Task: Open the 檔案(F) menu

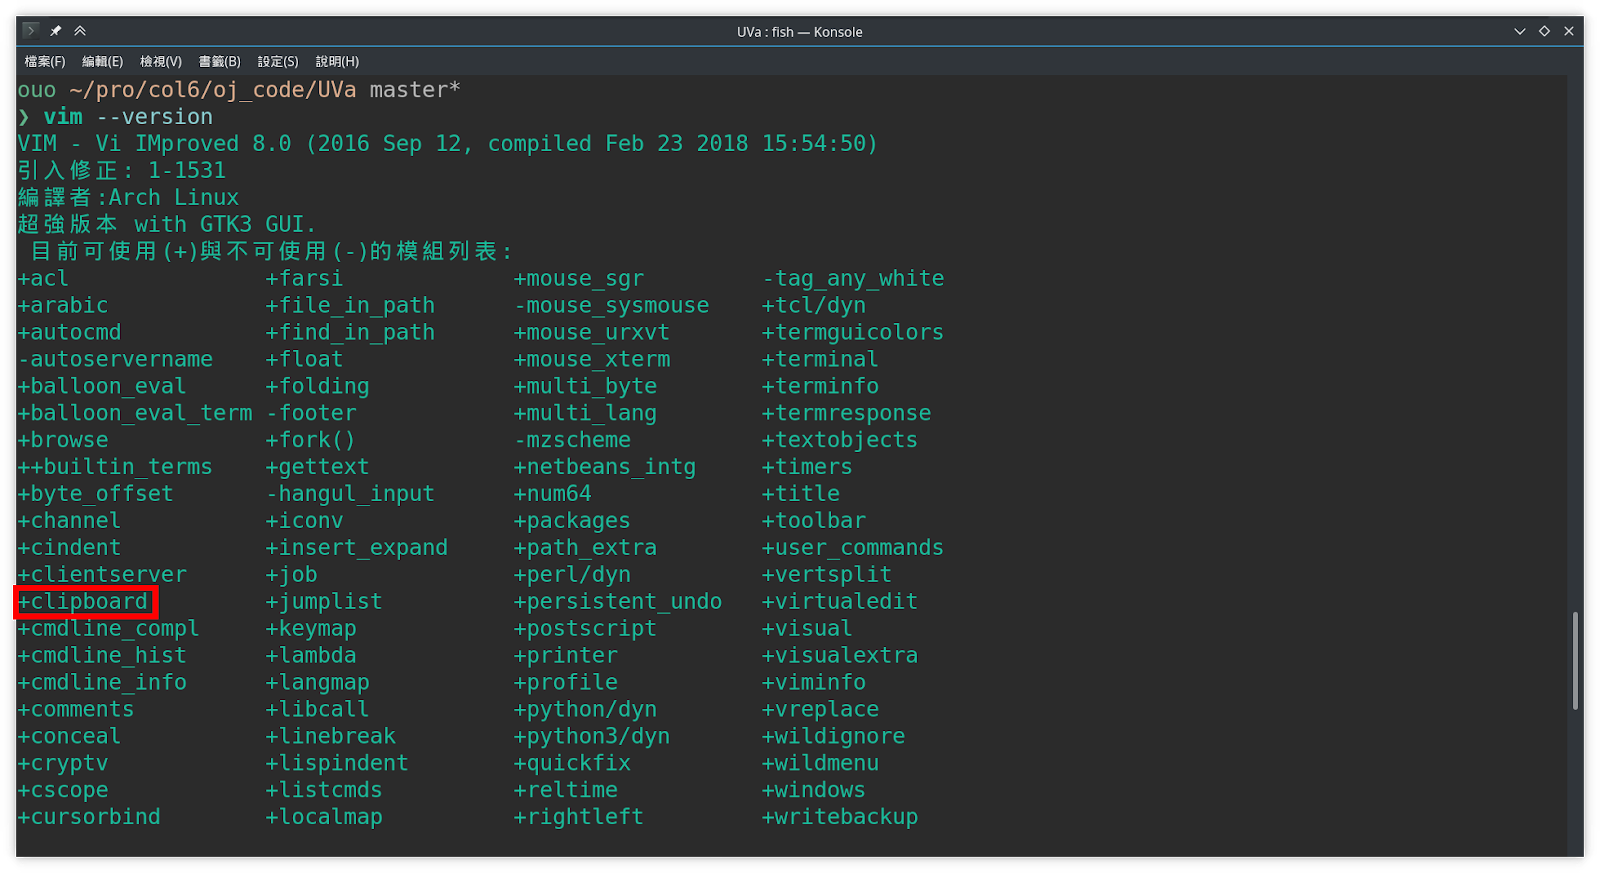Action: (x=45, y=62)
